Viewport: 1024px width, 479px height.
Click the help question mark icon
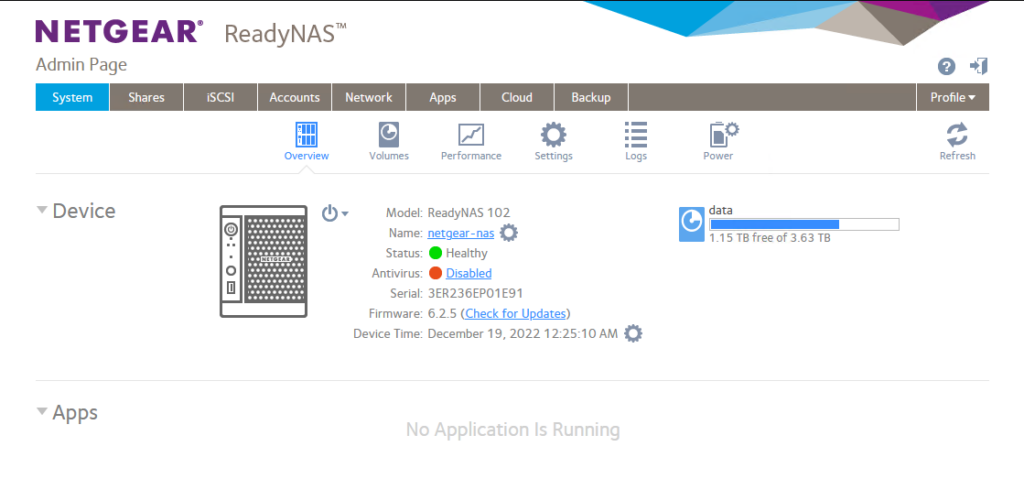(x=946, y=66)
